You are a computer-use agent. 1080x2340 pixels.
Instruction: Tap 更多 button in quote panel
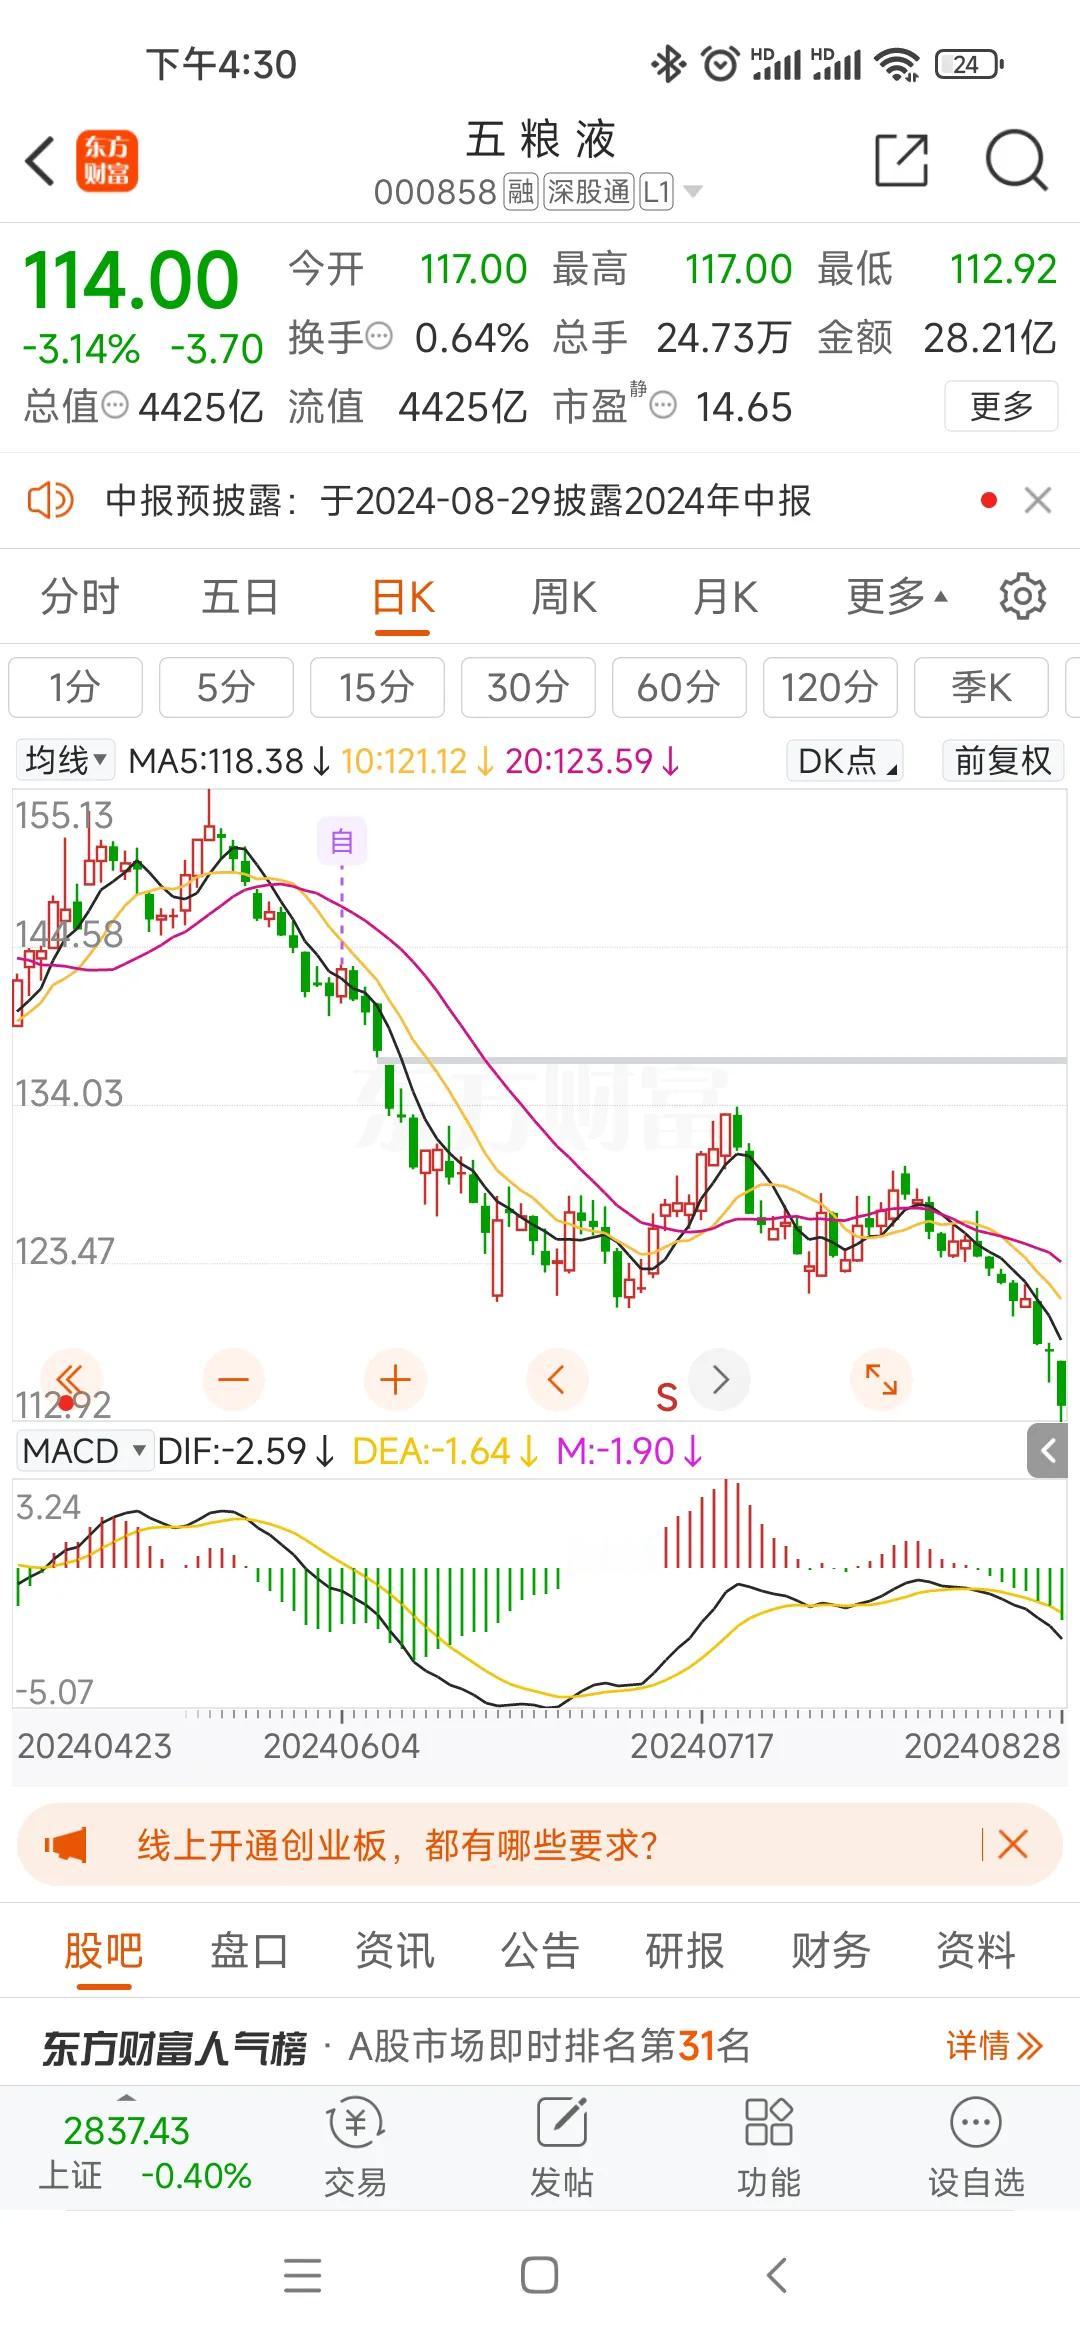[x=1001, y=406]
